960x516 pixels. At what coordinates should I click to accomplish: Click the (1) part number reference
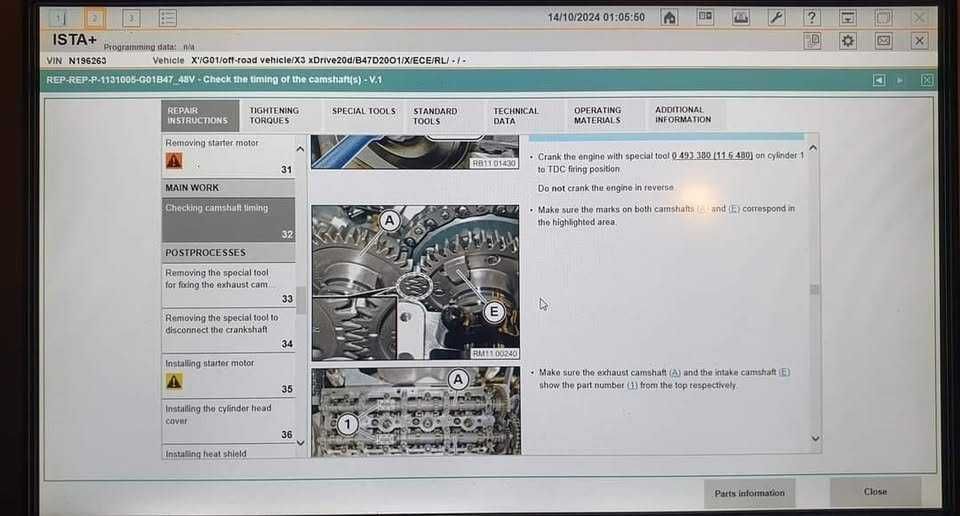[632, 385]
